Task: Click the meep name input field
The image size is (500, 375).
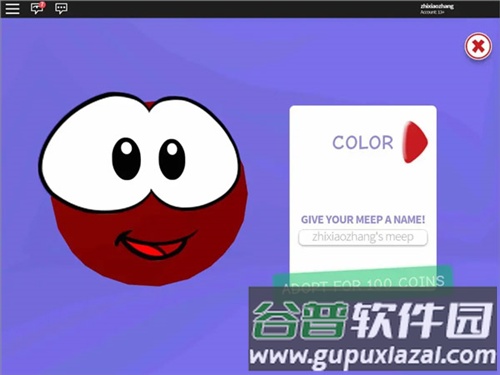Action: (x=363, y=237)
